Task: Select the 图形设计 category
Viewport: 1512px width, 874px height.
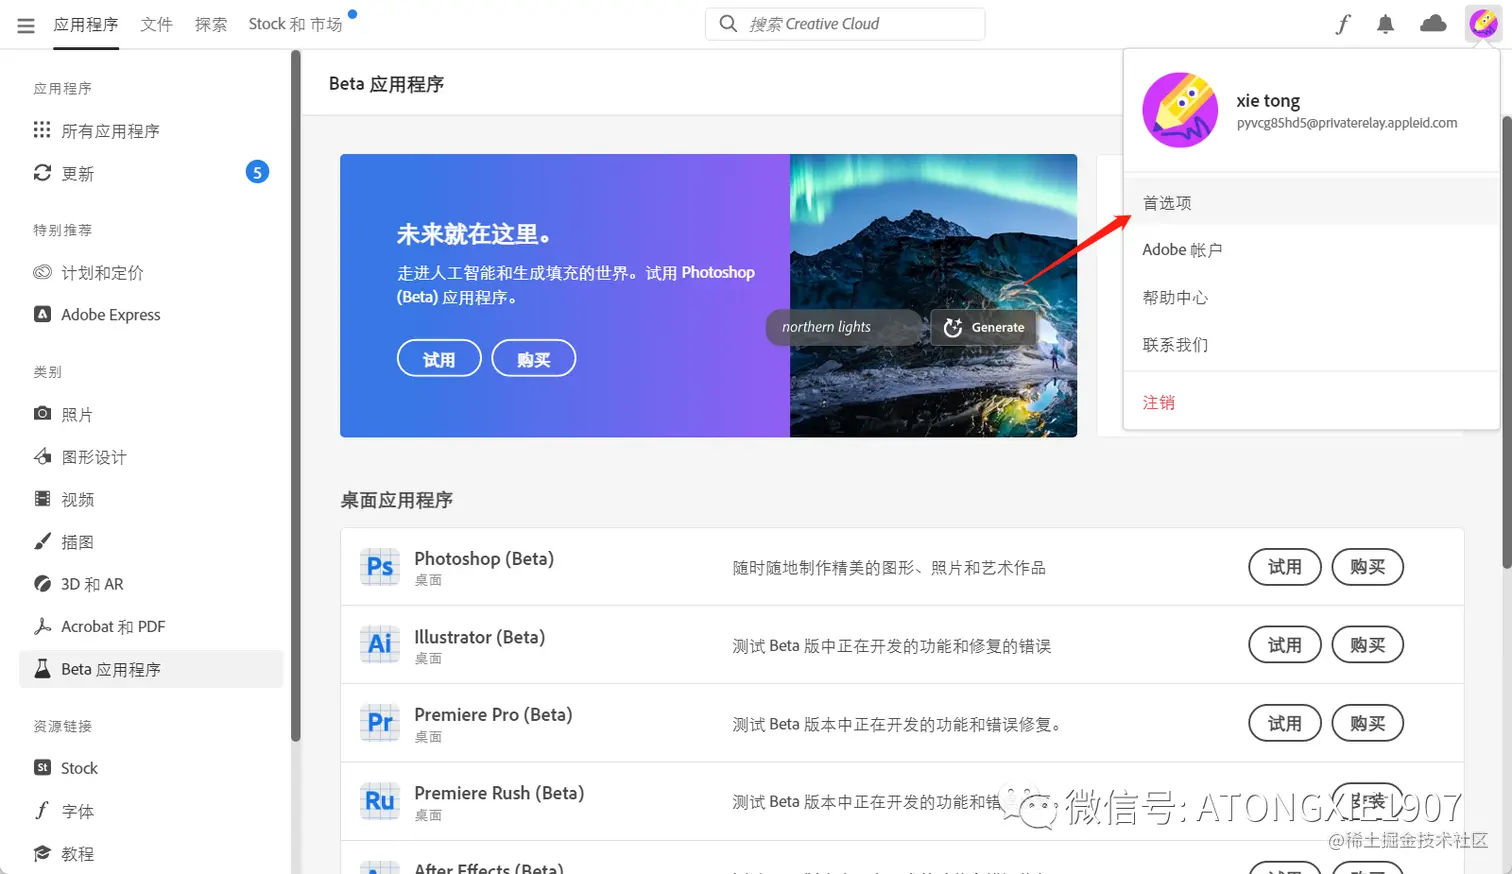Action: 151,457
